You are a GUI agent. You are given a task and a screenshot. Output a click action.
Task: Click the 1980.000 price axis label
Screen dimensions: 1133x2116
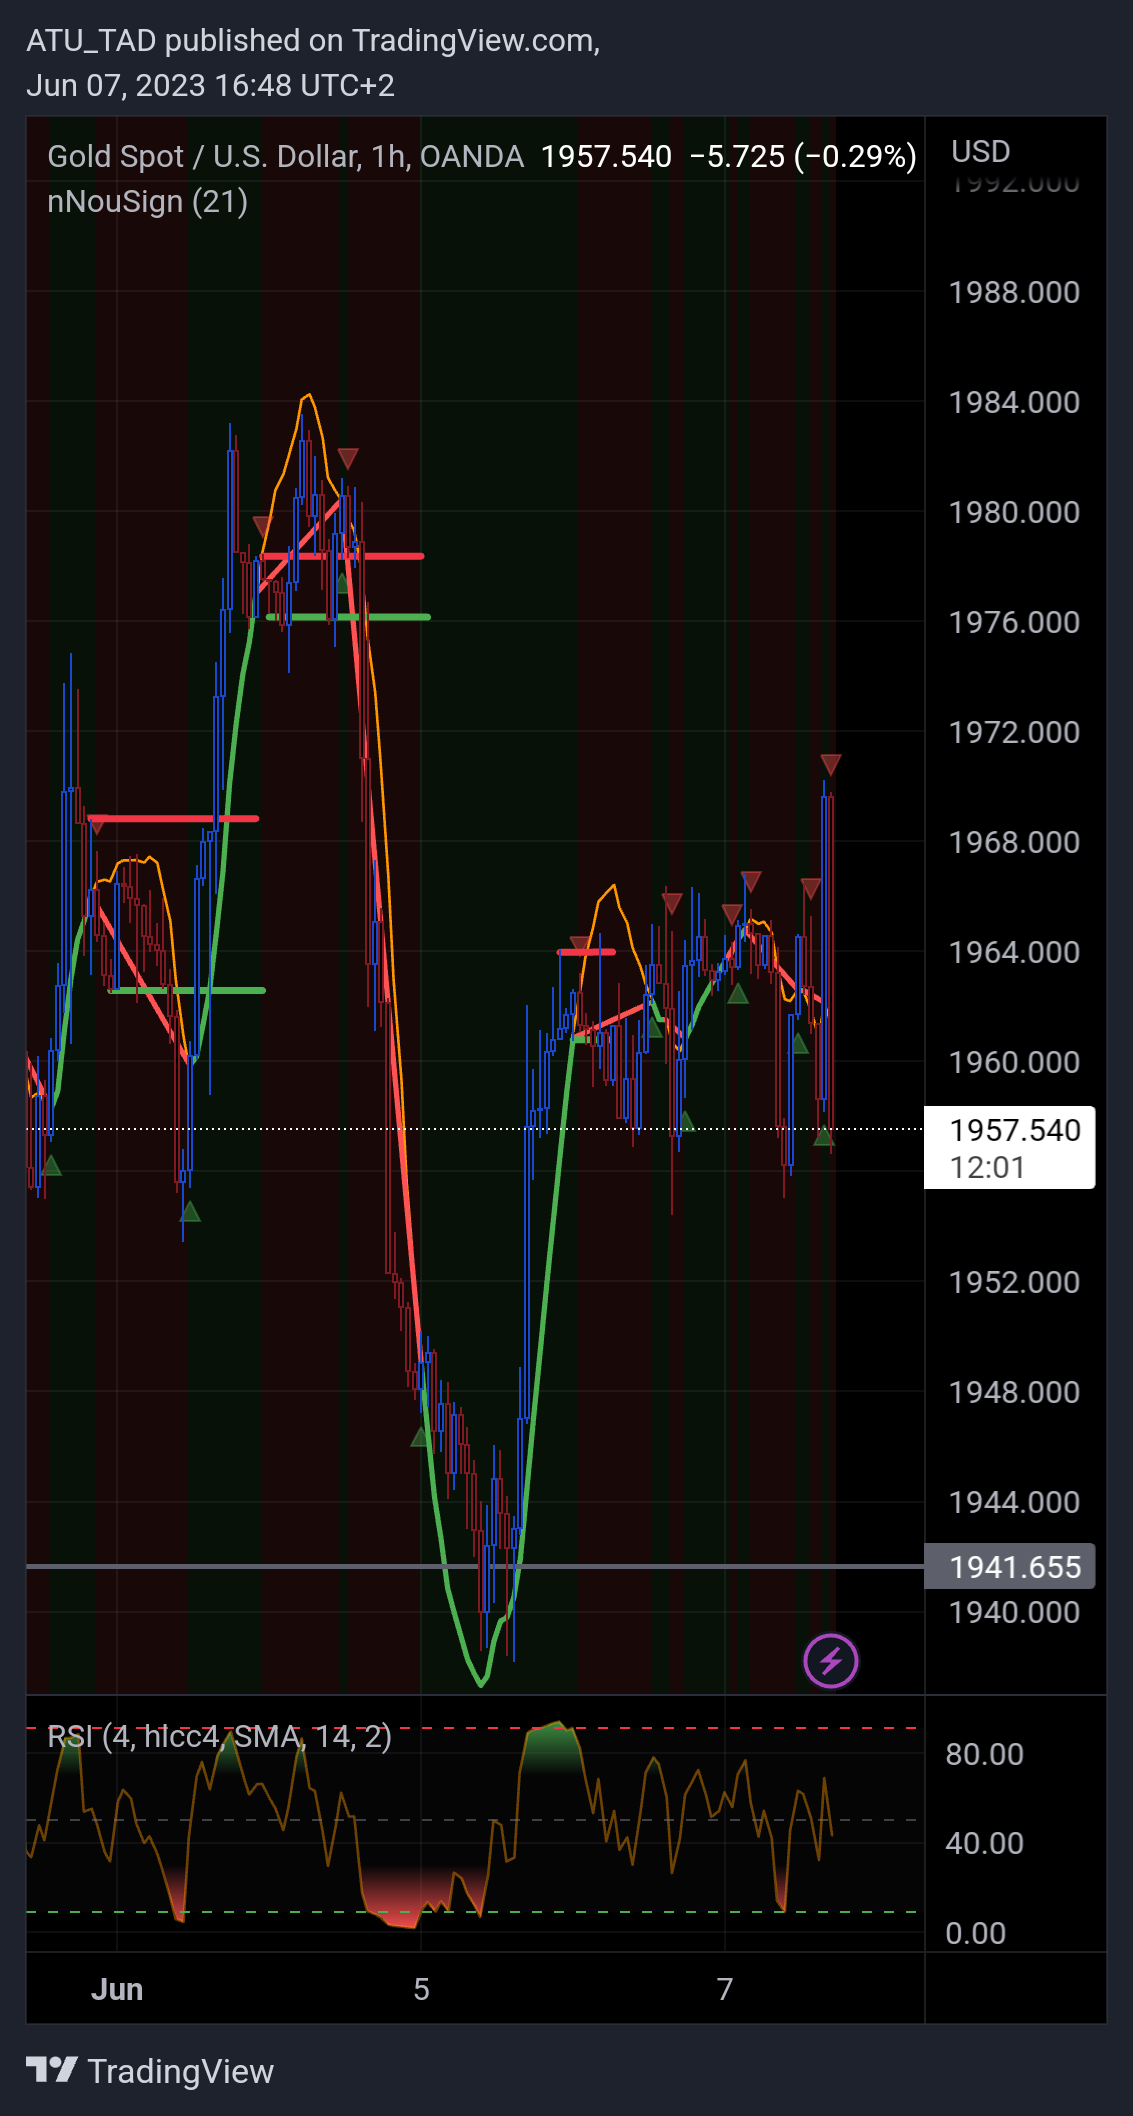click(x=1014, y=512)
